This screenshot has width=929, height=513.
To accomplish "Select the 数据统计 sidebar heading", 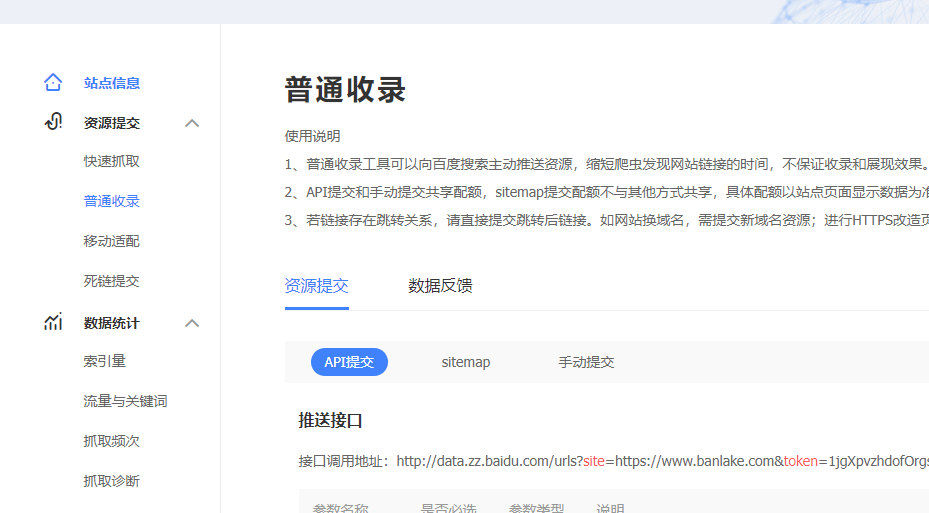I will coord(111,323).
